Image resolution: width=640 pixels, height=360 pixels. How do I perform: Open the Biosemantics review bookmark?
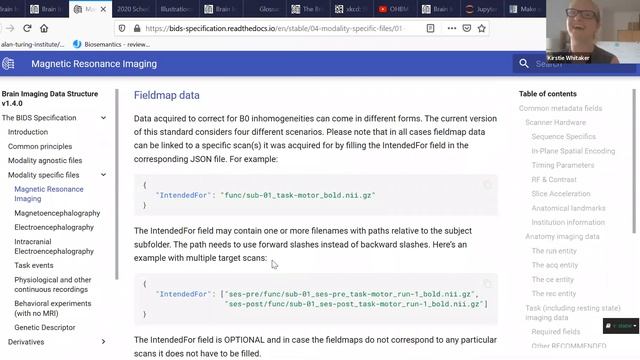(111, 44)
